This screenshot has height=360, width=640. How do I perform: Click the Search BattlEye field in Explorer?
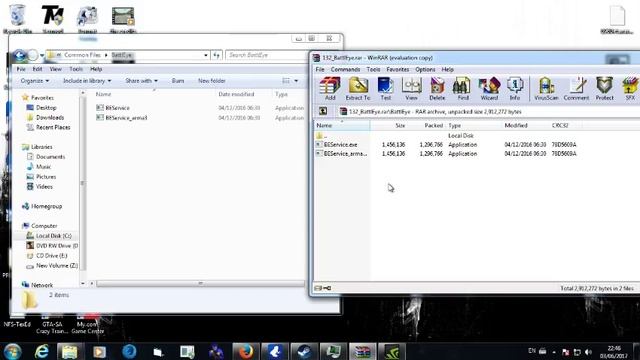pyautogui.click(x=266, y=55)
